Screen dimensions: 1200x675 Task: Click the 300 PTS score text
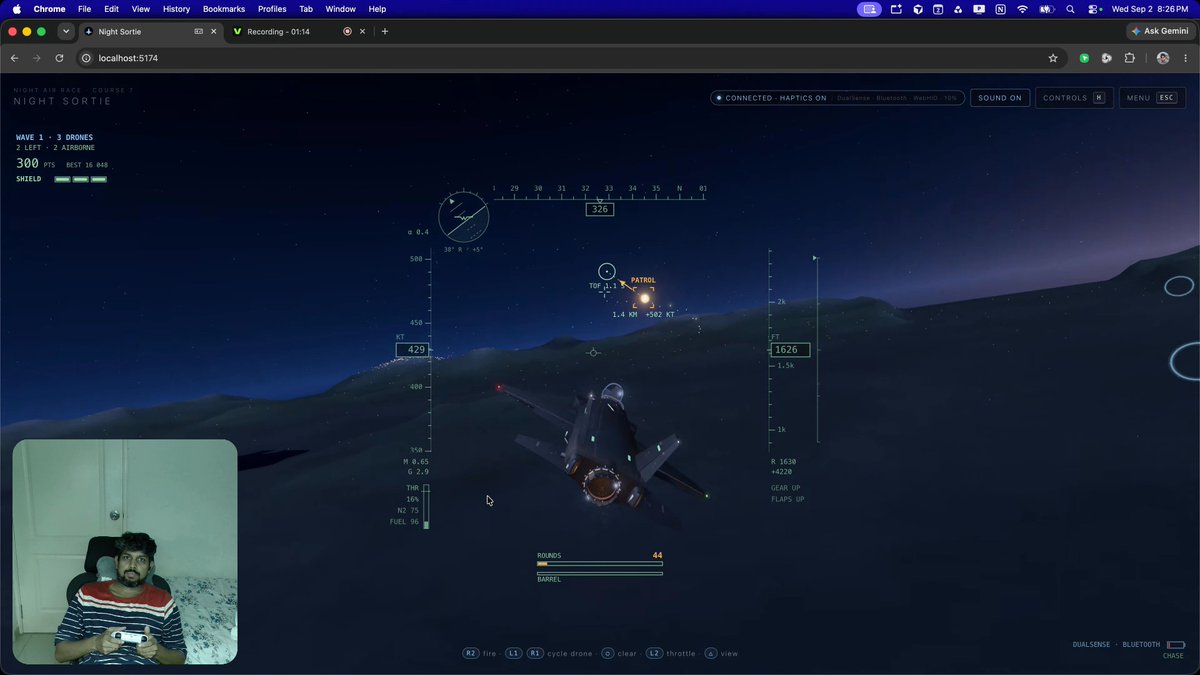[35, 163]
